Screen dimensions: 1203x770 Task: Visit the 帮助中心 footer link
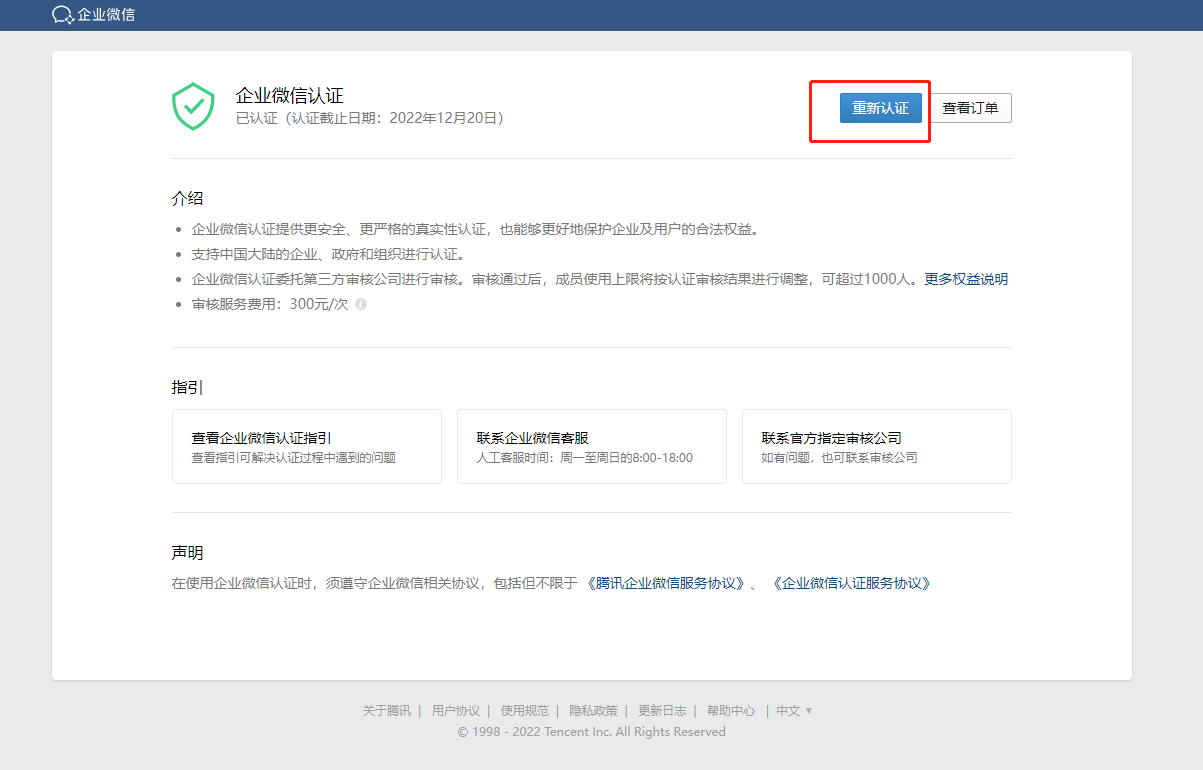pos(731,710)
